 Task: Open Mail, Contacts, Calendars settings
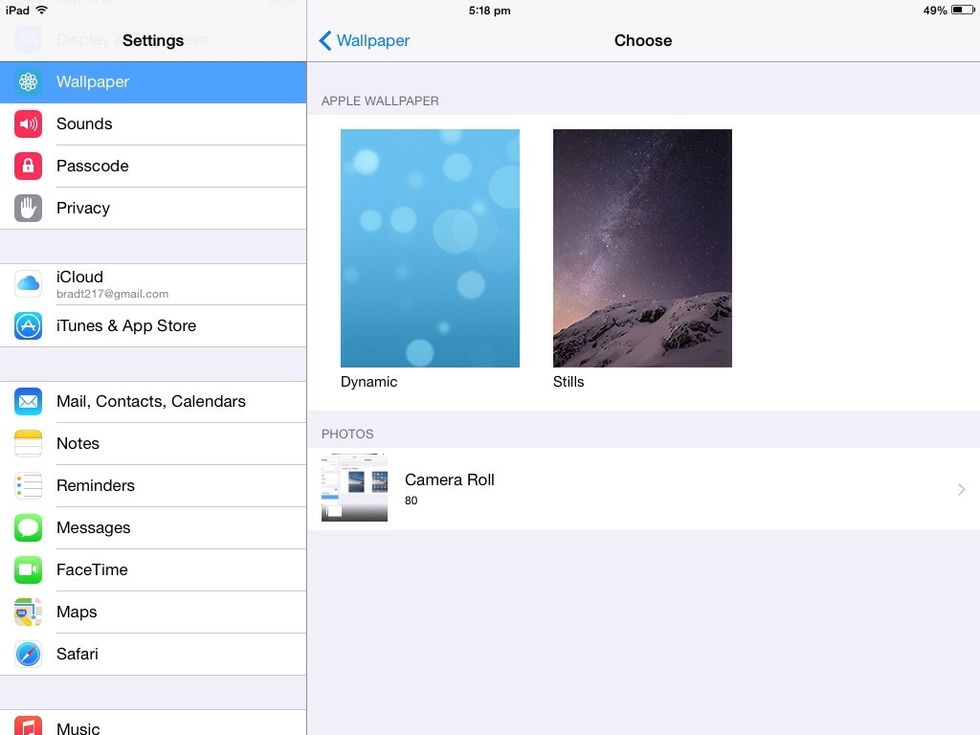coord(153,401)
